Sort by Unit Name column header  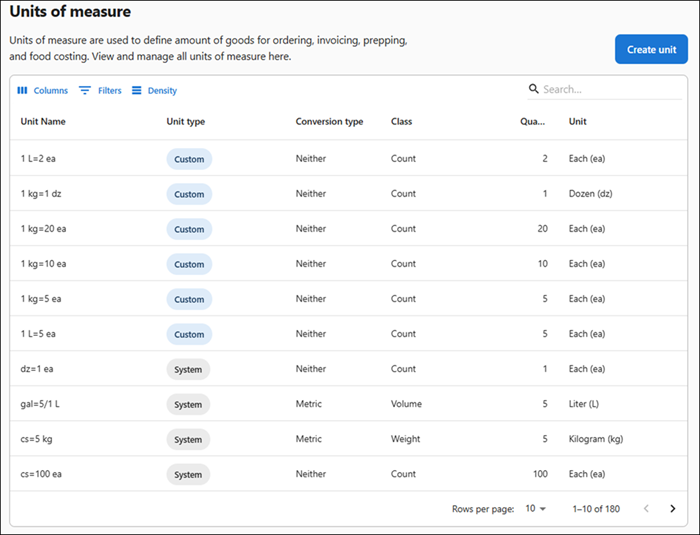[43, 121]
